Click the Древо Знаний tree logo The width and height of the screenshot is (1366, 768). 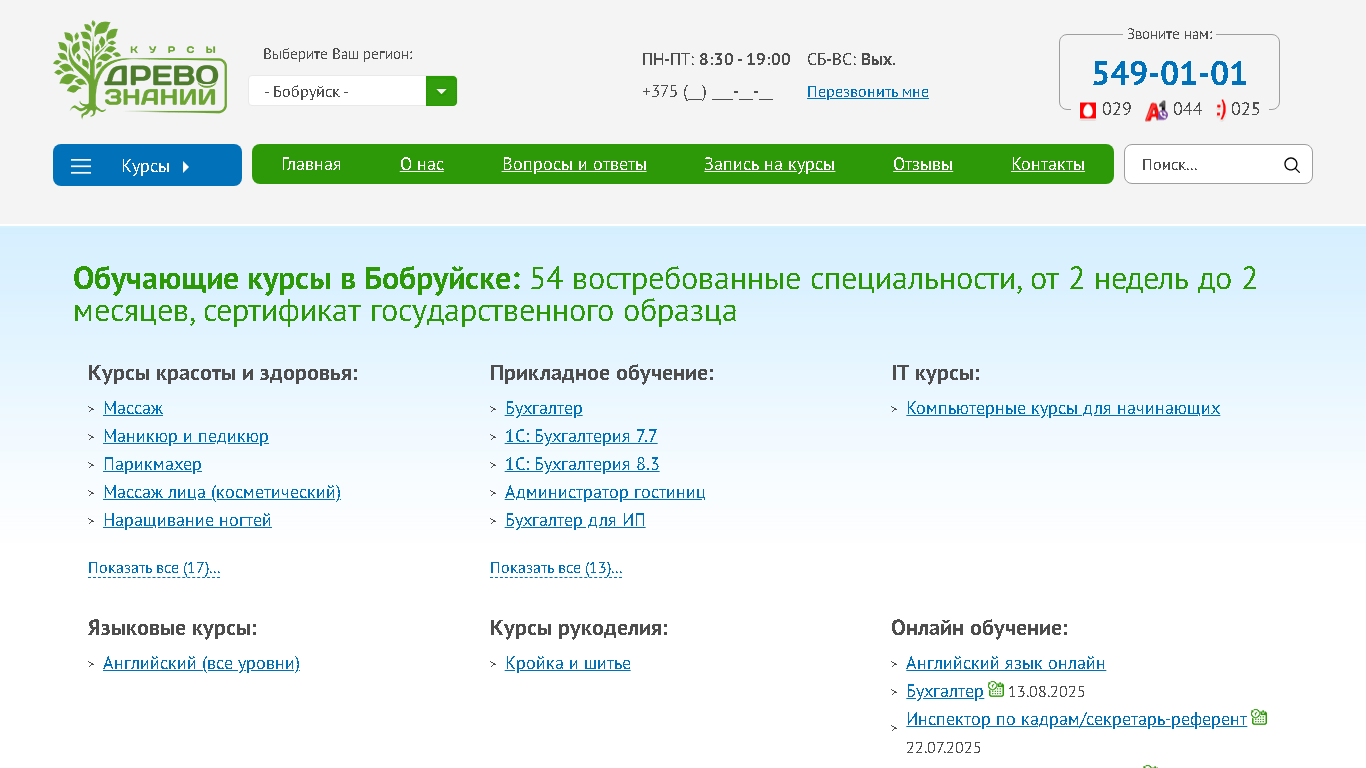pos(140,69)
